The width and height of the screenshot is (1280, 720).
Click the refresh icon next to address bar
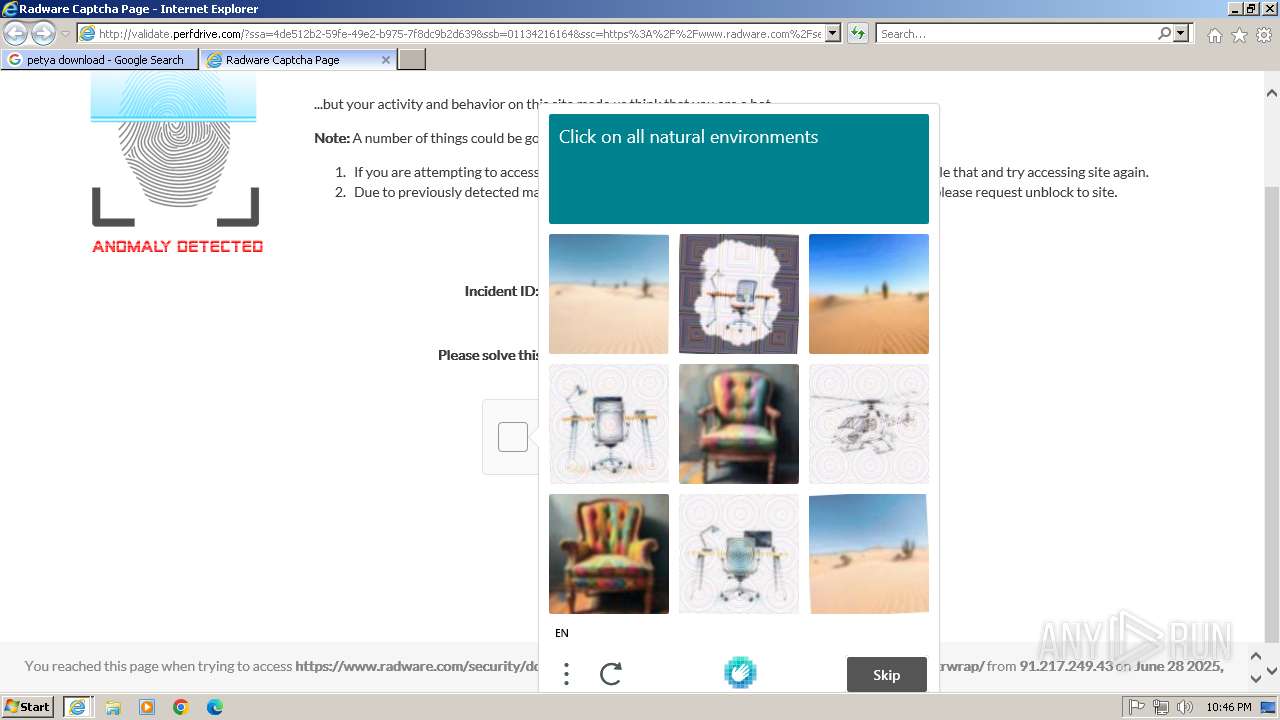tap(857, 33)
